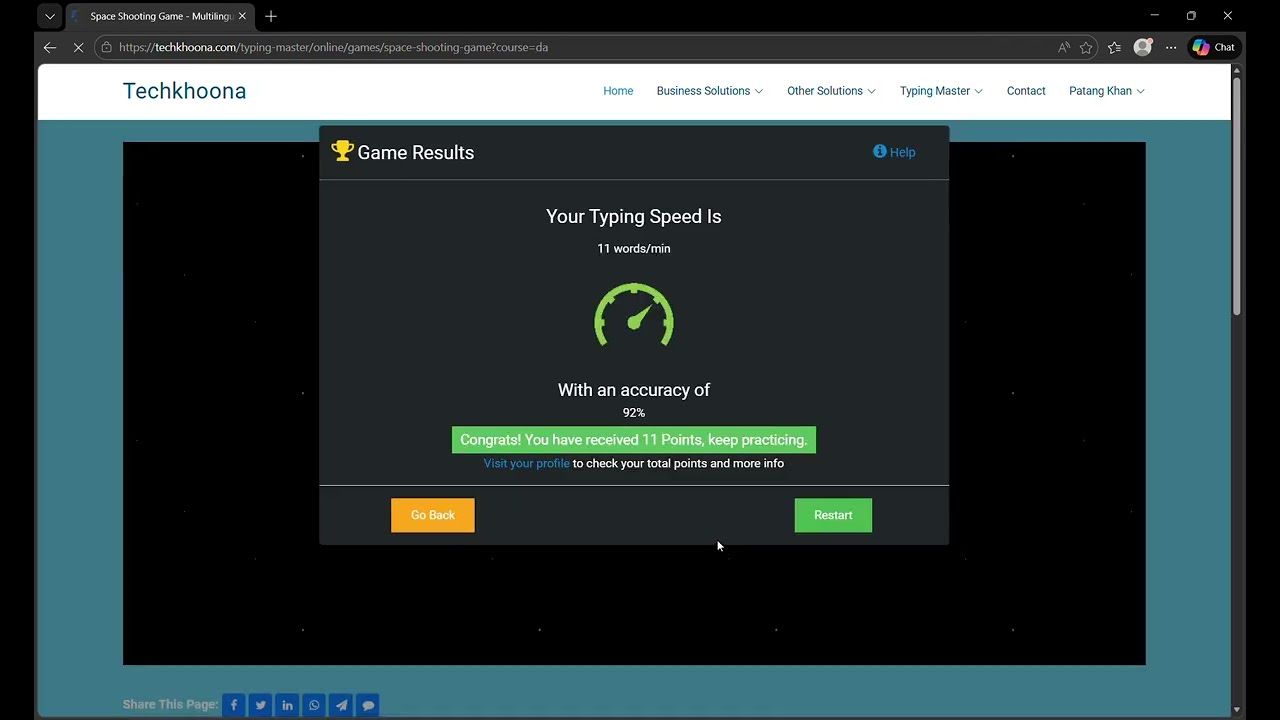Viewport: 1280px width, 720px height.
Task: Open a new browser tab
Action: [271, 16]
